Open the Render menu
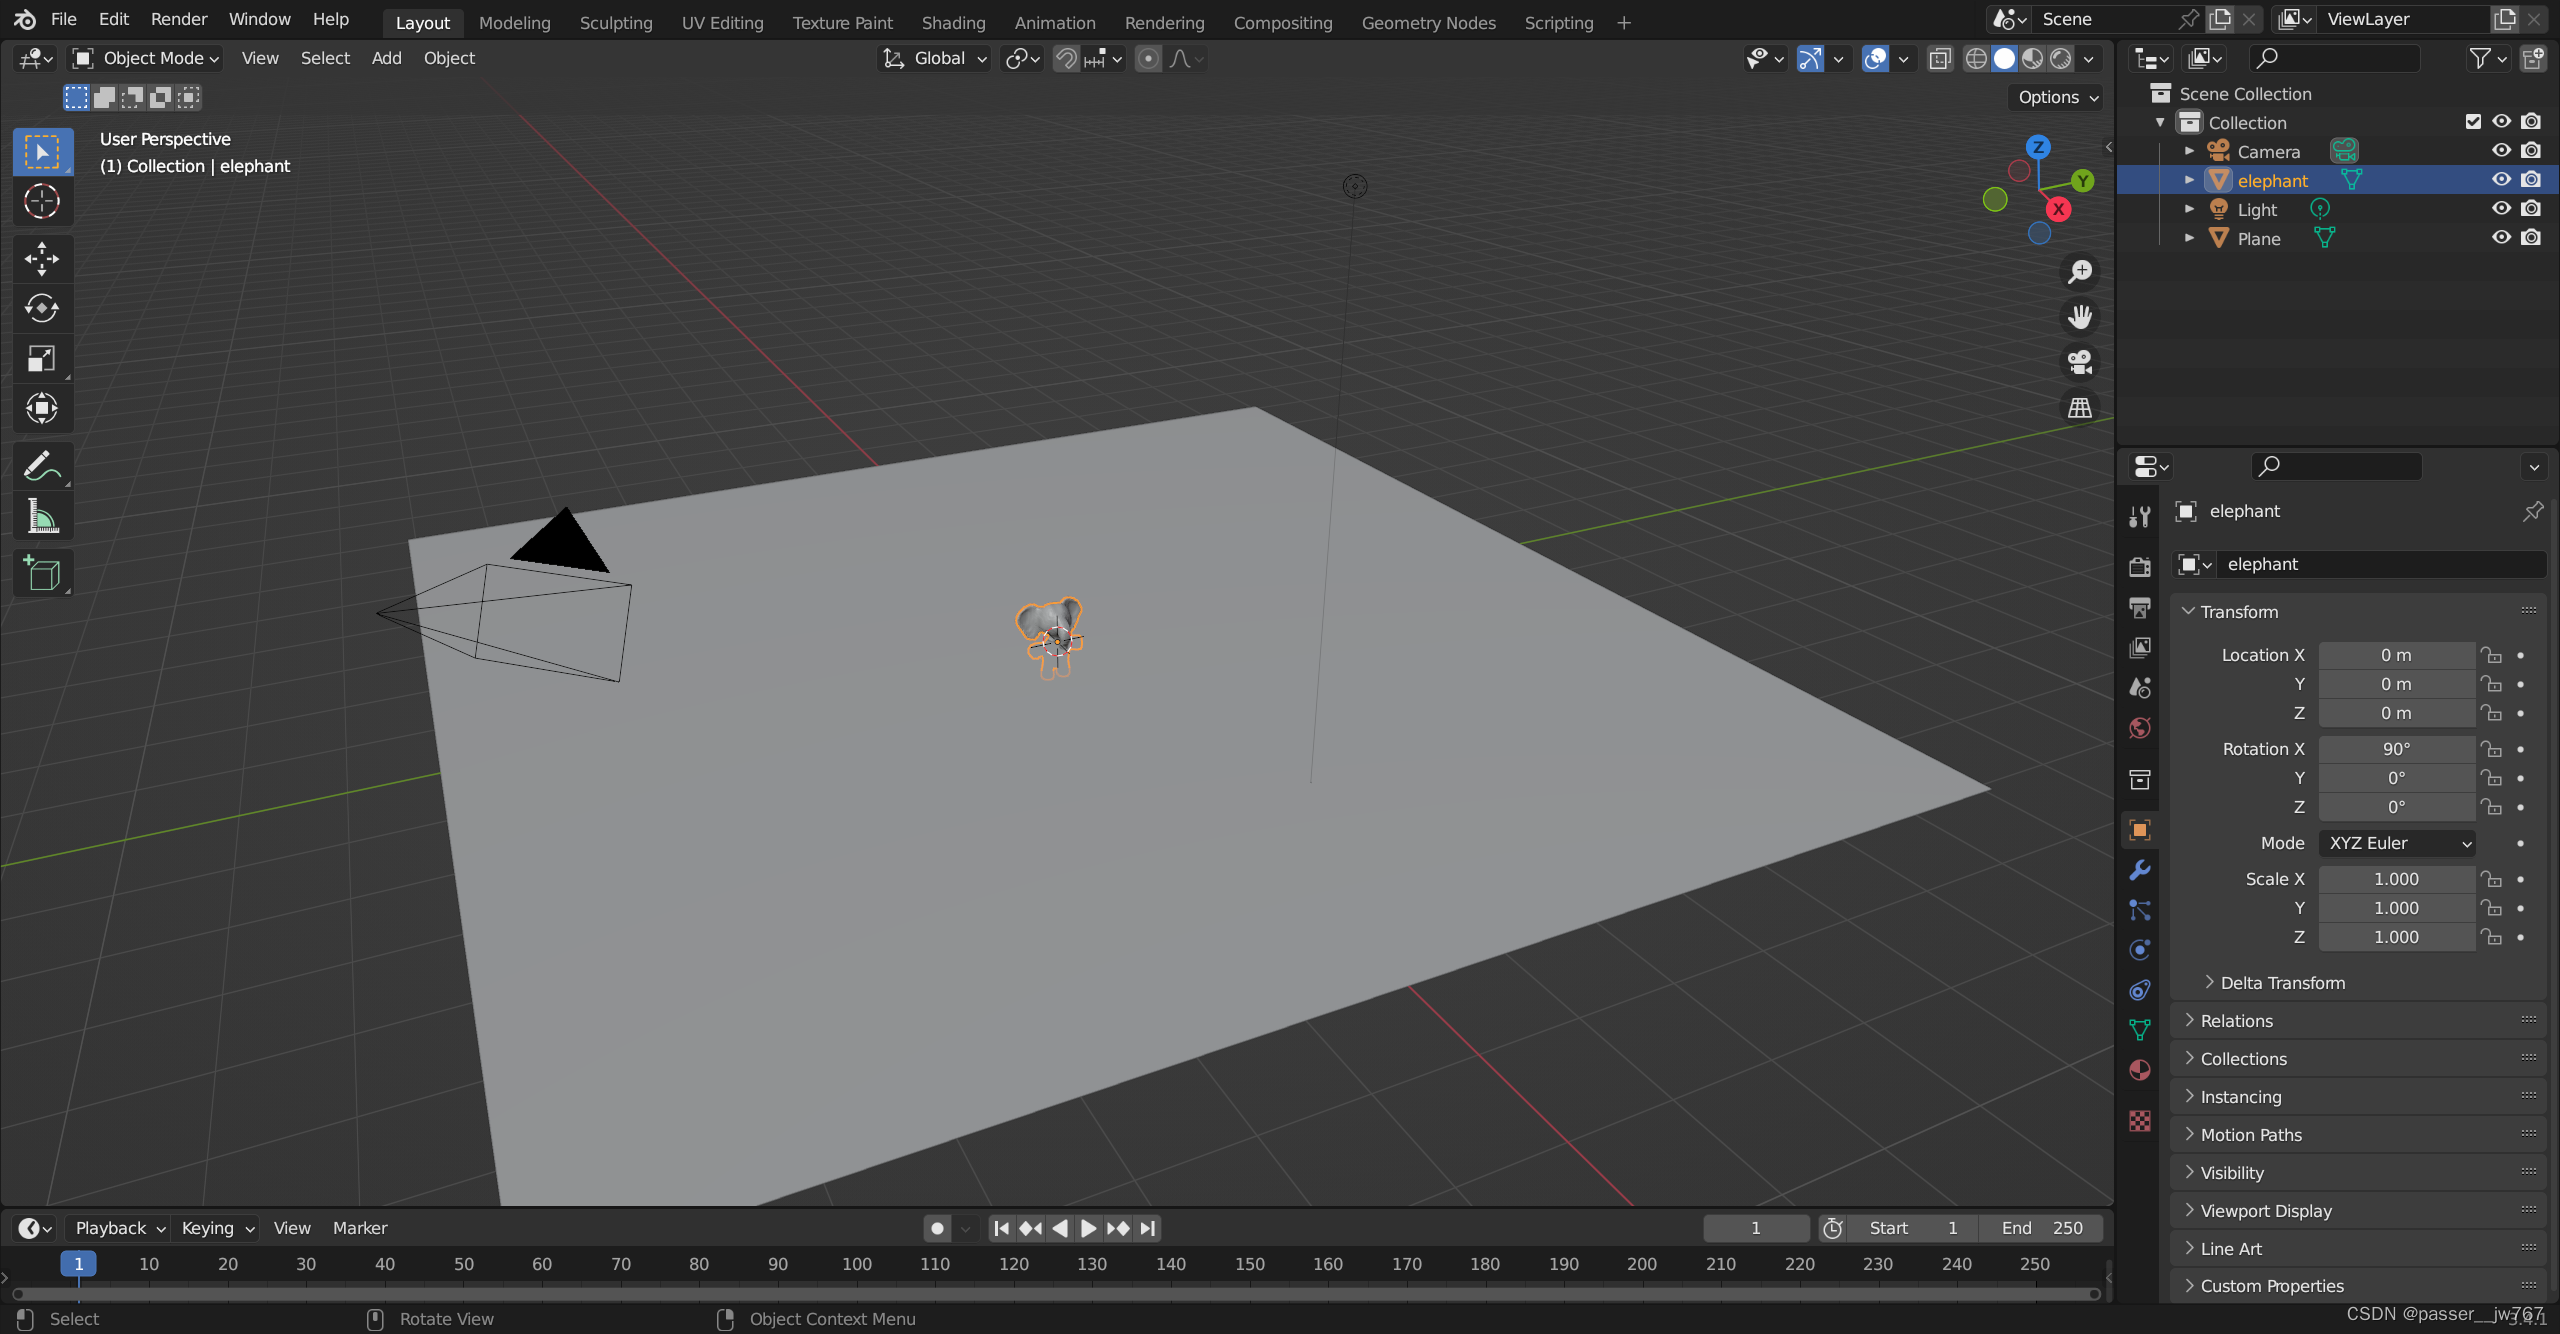The width and height of the screenshot is (2560, 1334). [x=178, y=19]
